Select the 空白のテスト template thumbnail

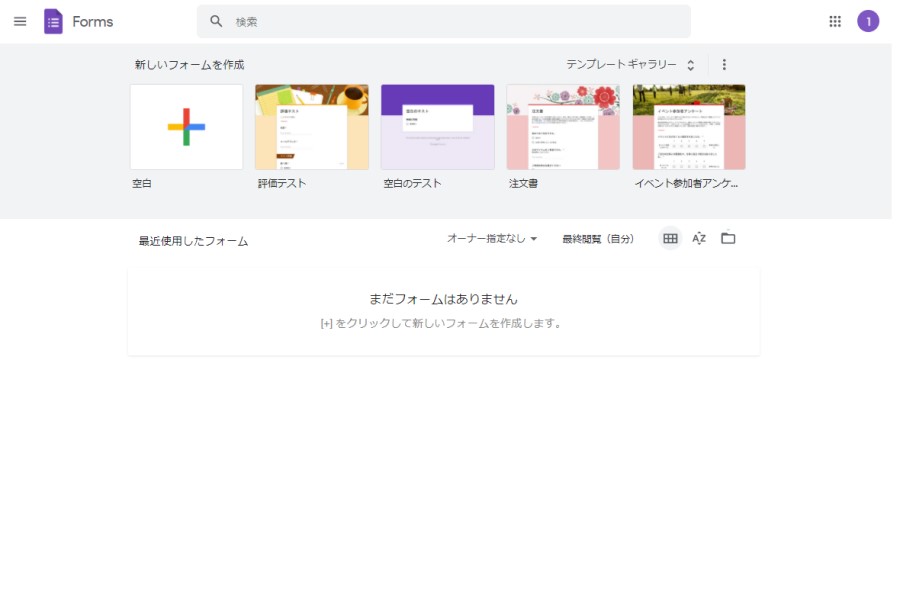437,127
